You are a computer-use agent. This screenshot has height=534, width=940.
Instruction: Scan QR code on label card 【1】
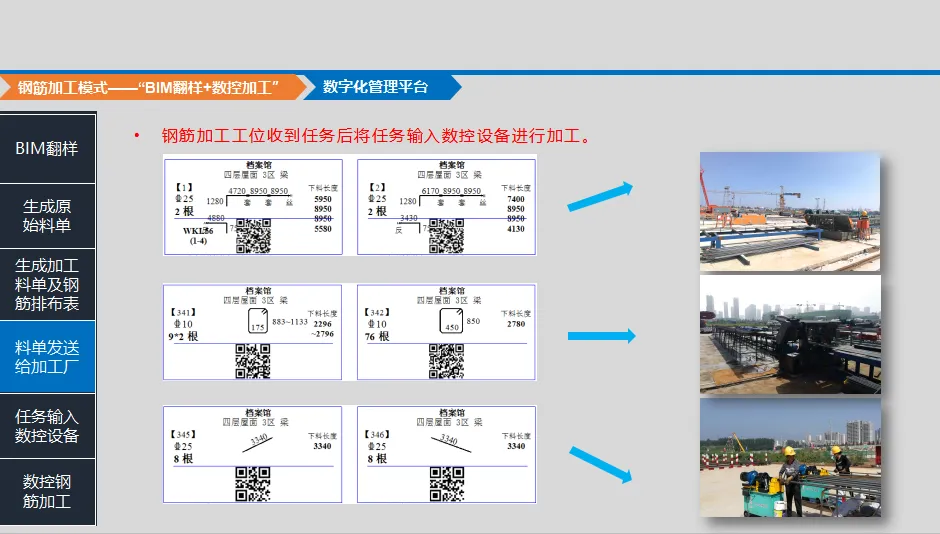(x=253, y=236)
